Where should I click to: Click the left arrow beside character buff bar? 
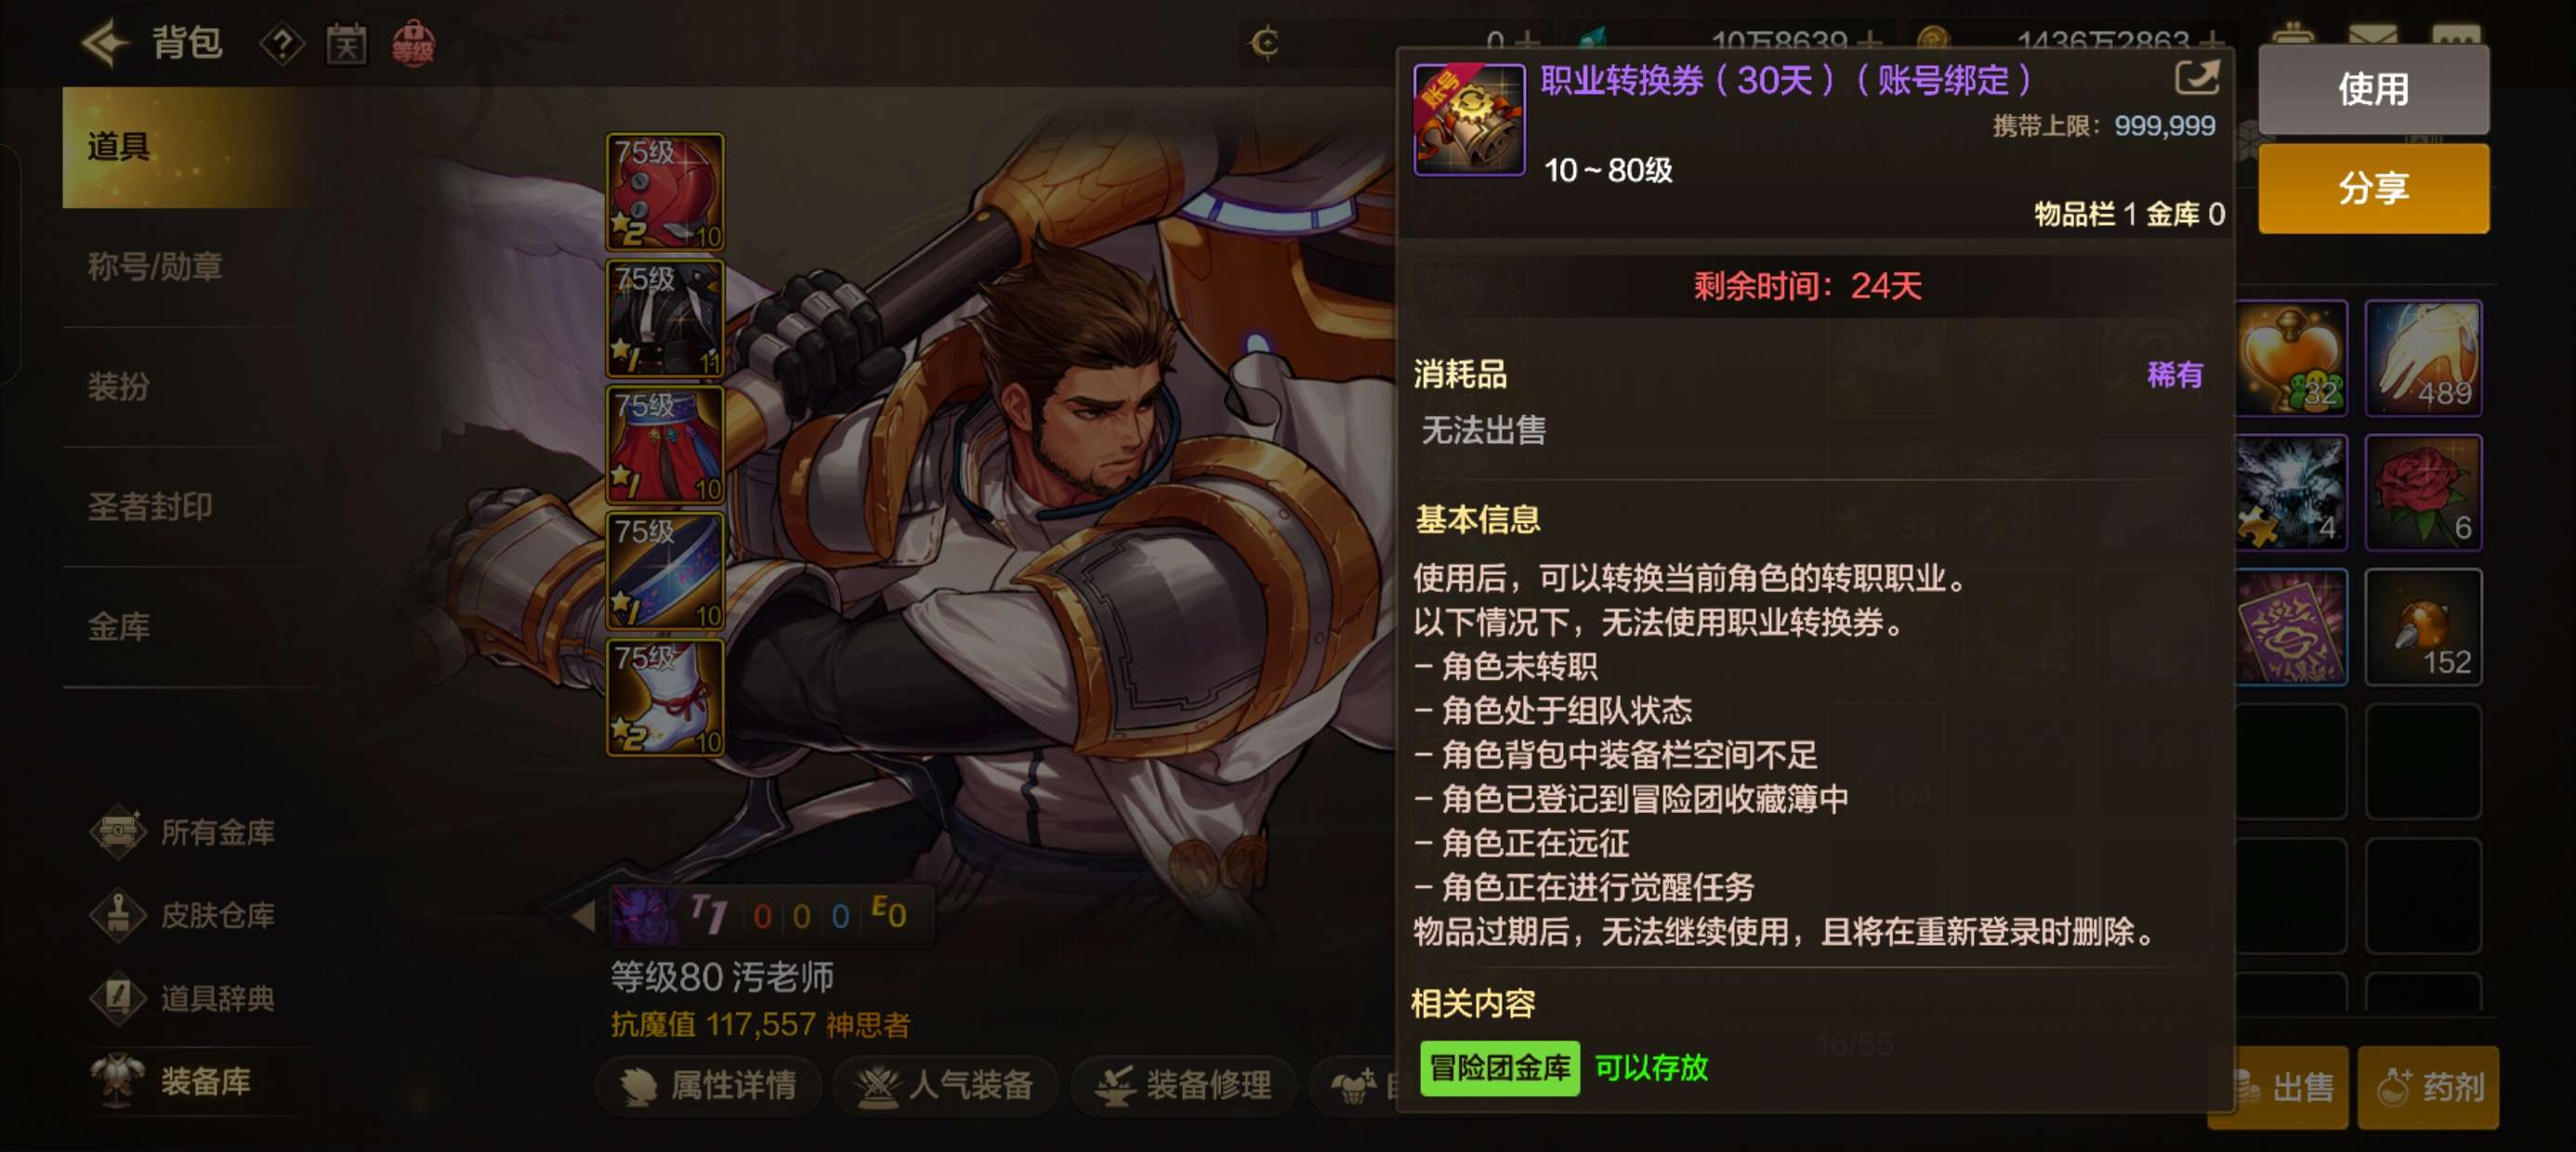pos(582,915)
